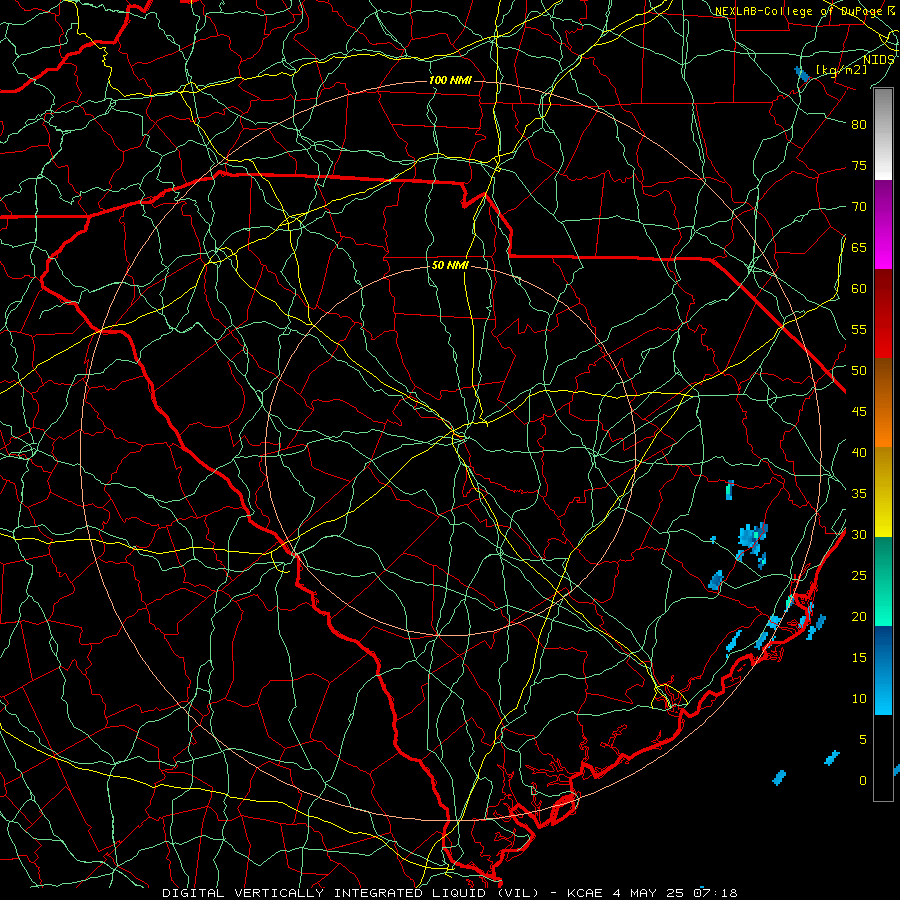
Task: Click the kg/m2 units label
Action: click(841, 69)
